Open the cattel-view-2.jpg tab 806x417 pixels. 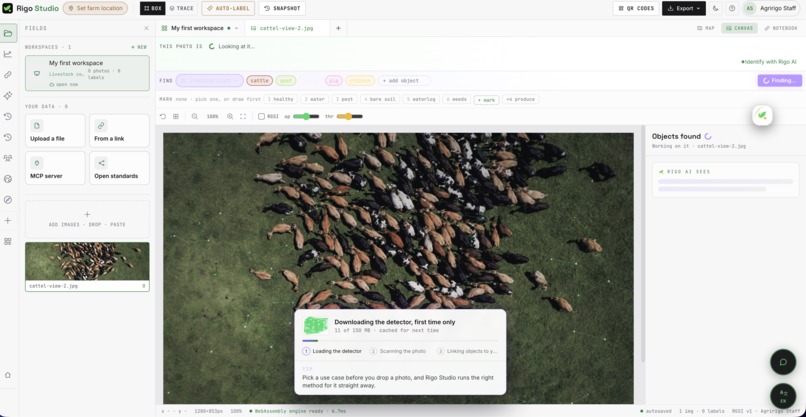[287, 28]
